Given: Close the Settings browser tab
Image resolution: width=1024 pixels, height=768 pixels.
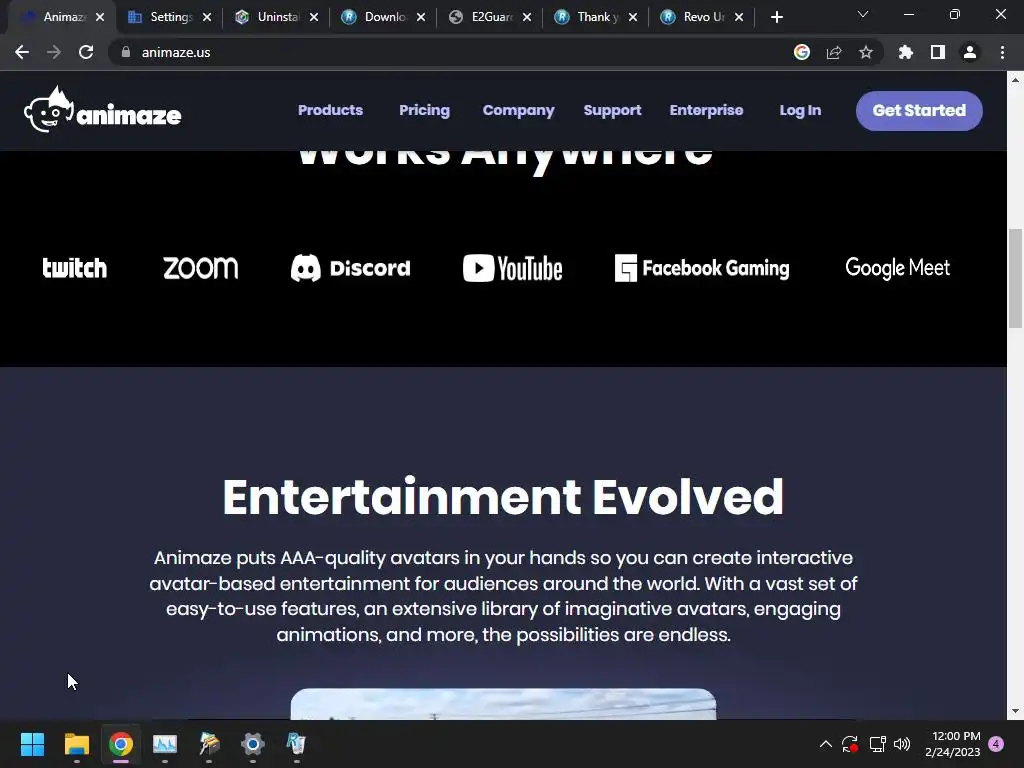Looking at the screenshot, I should (207, 17).
